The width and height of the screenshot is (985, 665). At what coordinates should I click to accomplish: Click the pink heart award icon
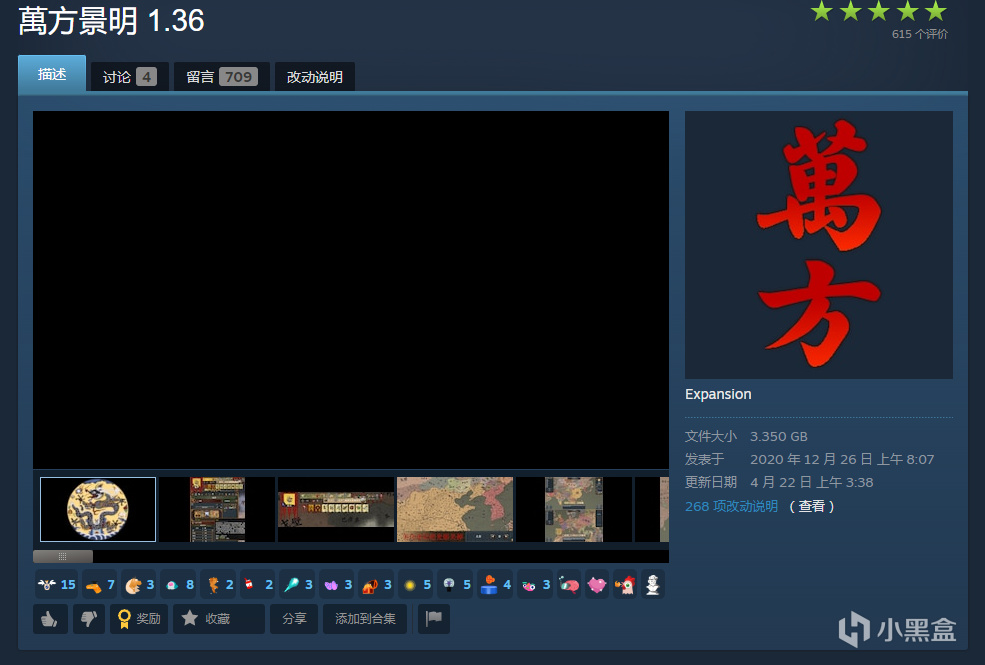coord(597,585)
